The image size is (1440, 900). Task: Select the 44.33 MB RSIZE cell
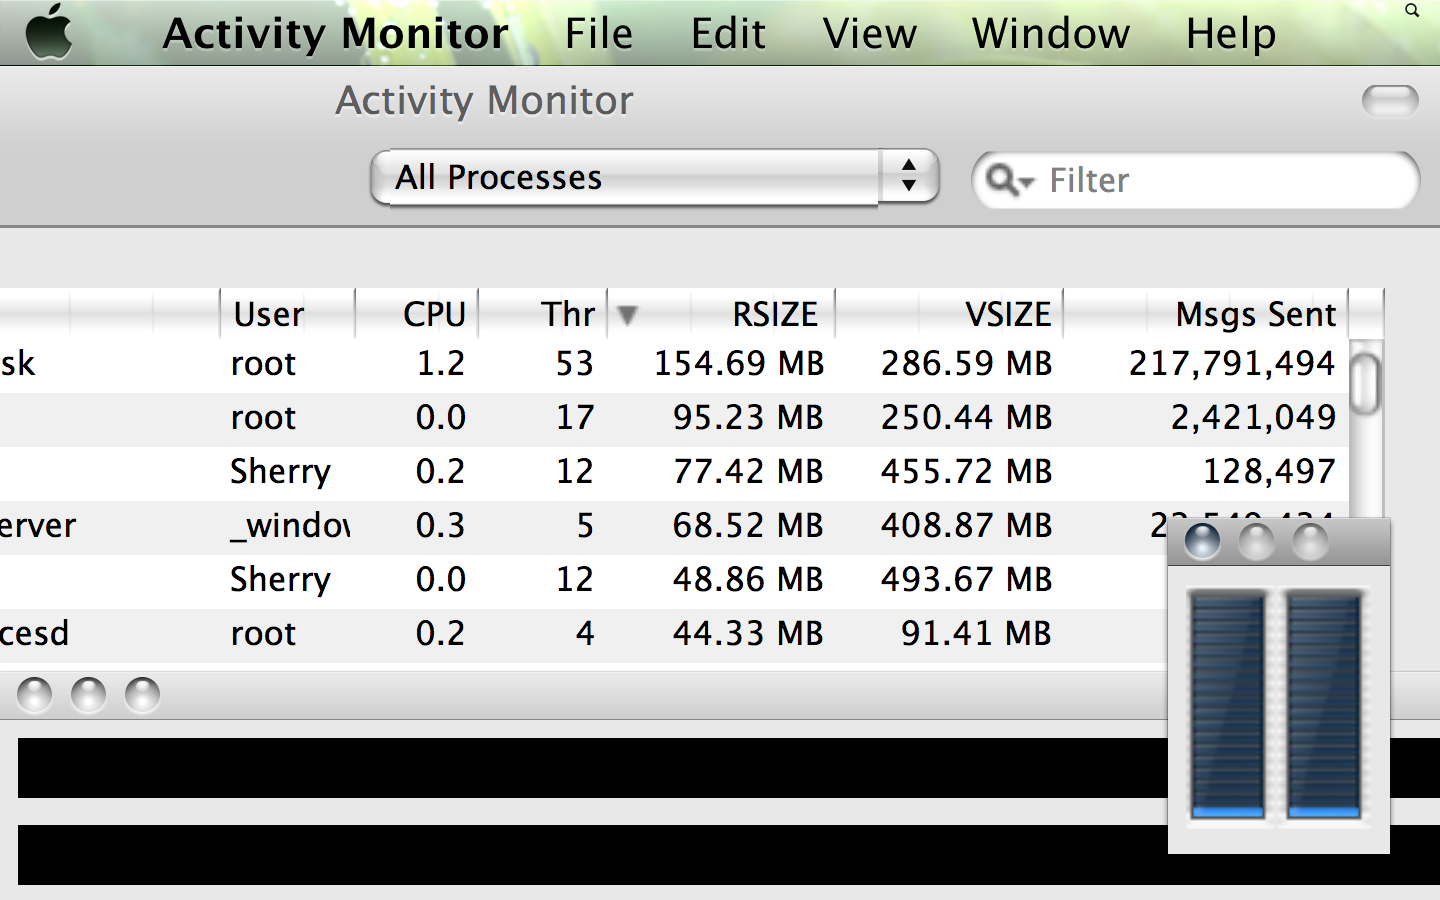point(748,633)
